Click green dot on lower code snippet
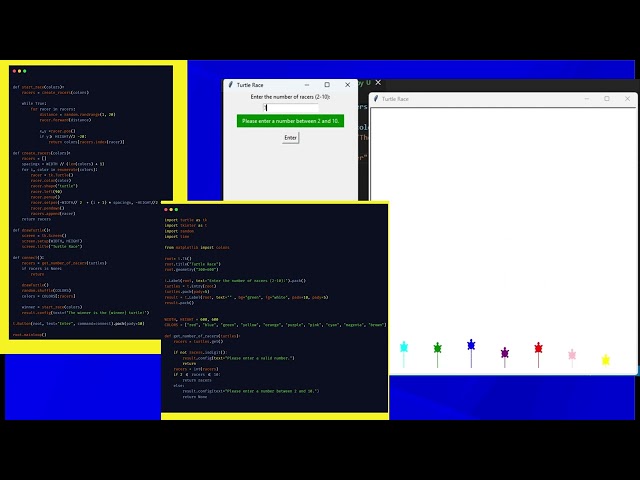Viewport: 640px width, 480px height. 176,209
